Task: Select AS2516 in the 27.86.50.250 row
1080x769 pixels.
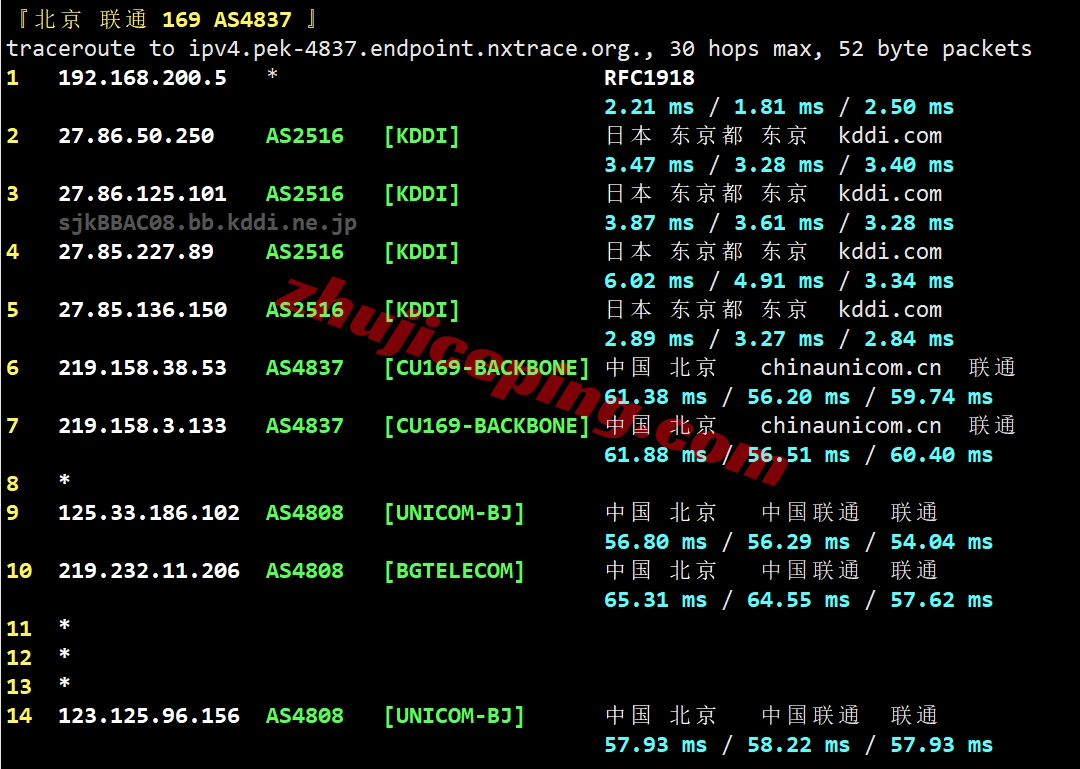Action: [304, 136]
